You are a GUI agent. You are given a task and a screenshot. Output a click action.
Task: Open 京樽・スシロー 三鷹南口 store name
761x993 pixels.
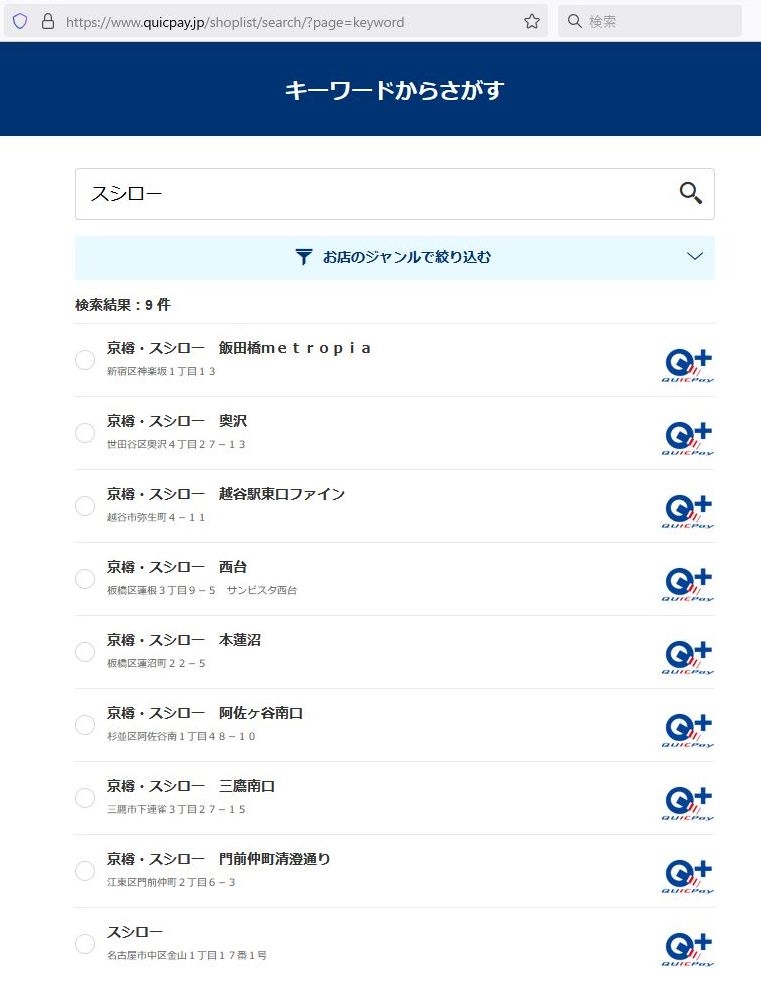click(x=191, y=785)
